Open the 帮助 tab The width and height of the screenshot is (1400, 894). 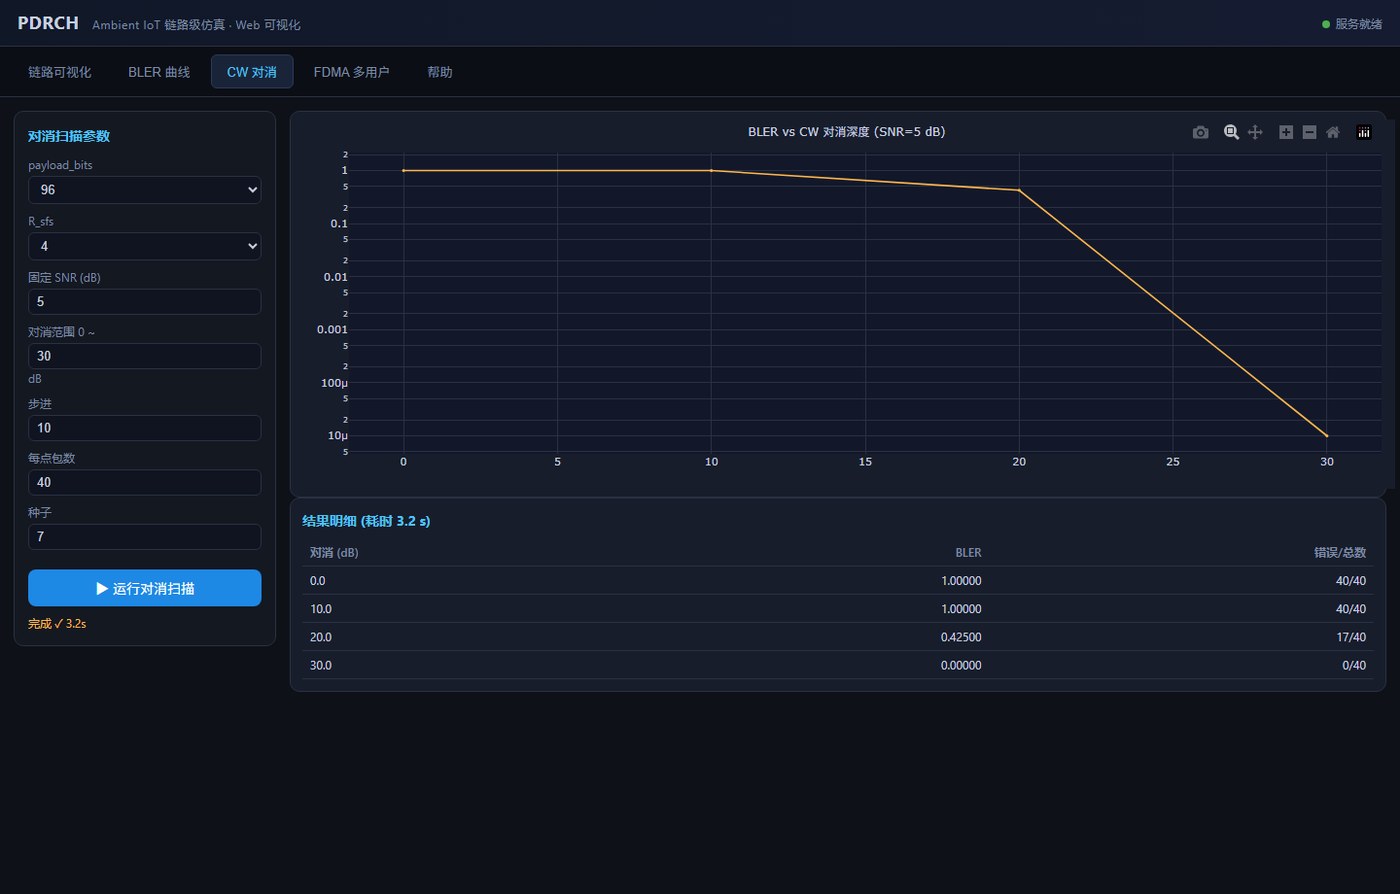pyautogui.click(x=440, y=72)
